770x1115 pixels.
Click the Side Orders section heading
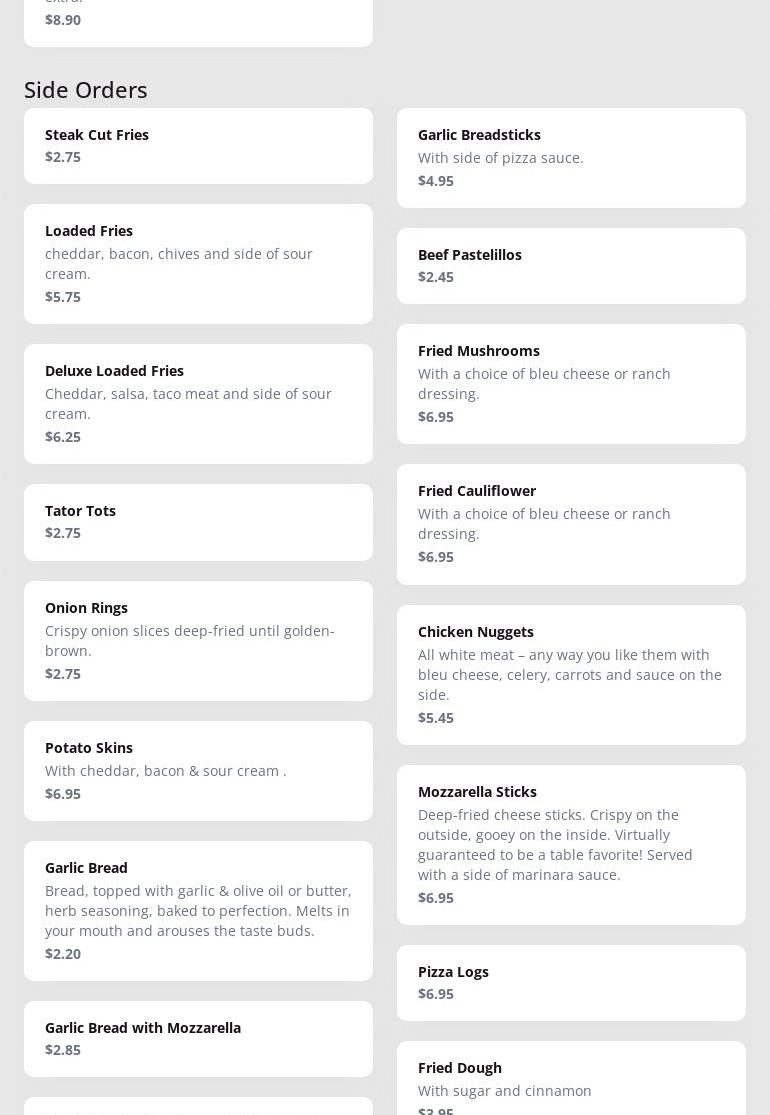[x=86, y=90]
